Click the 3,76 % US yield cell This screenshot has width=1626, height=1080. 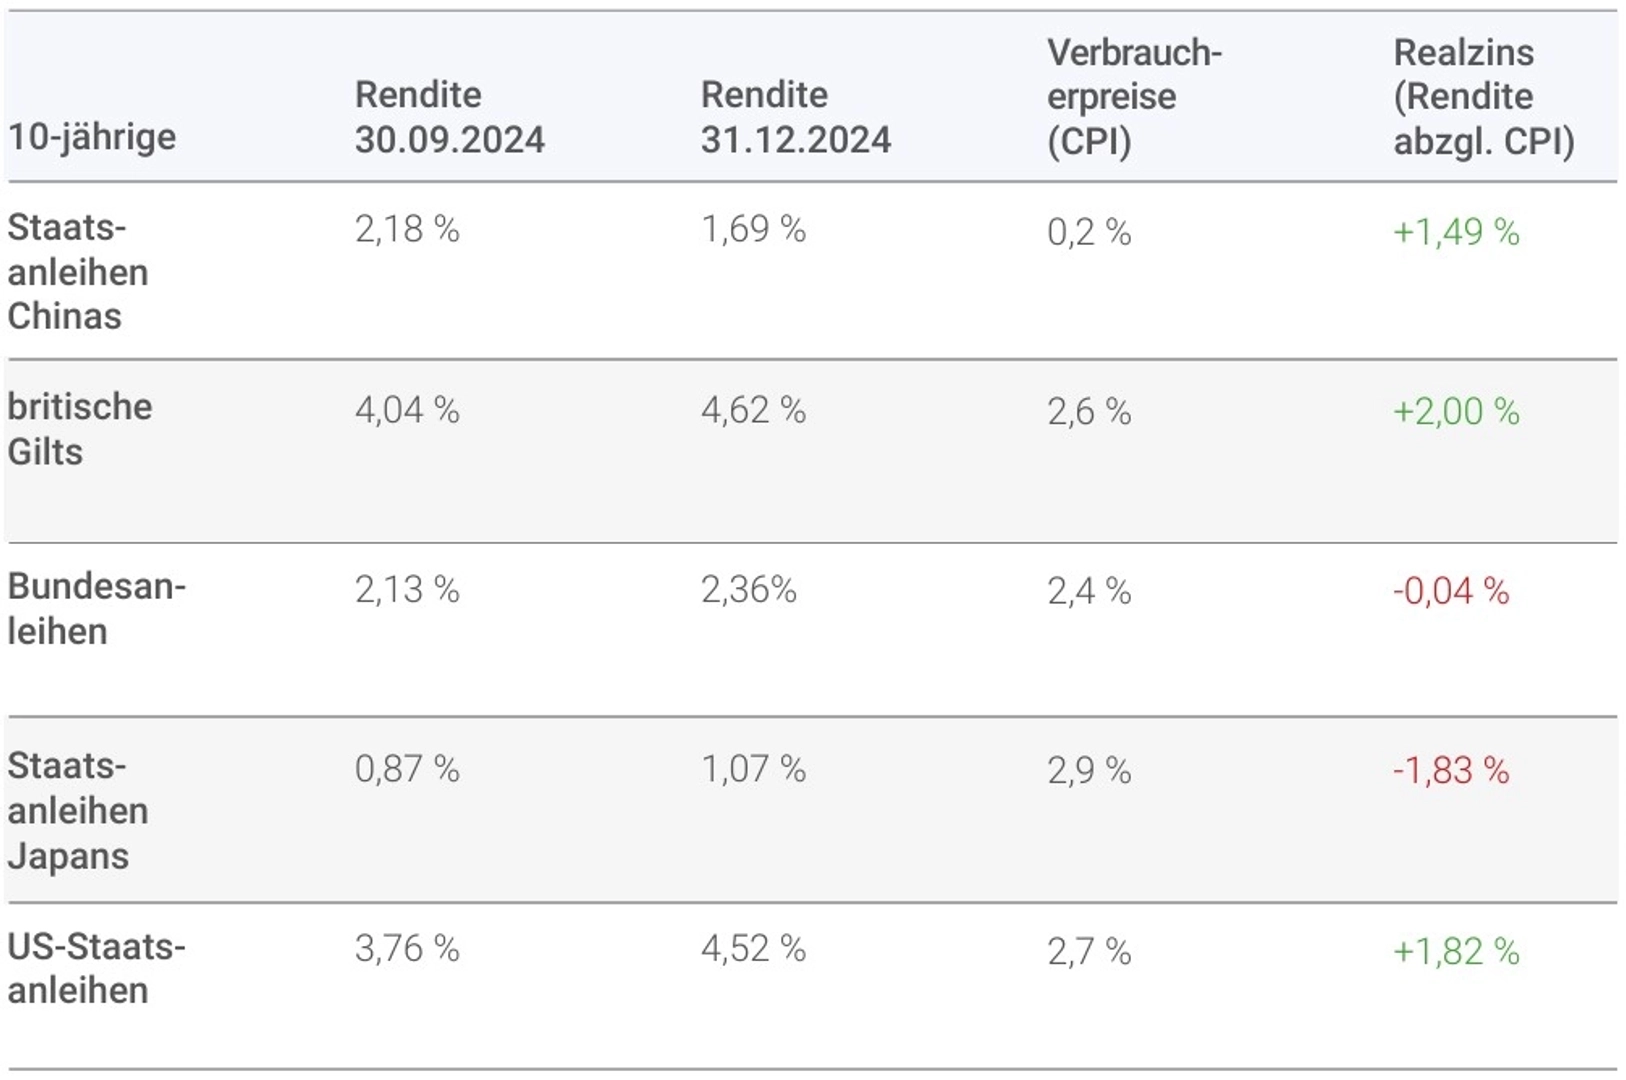(x=407, y=949)
